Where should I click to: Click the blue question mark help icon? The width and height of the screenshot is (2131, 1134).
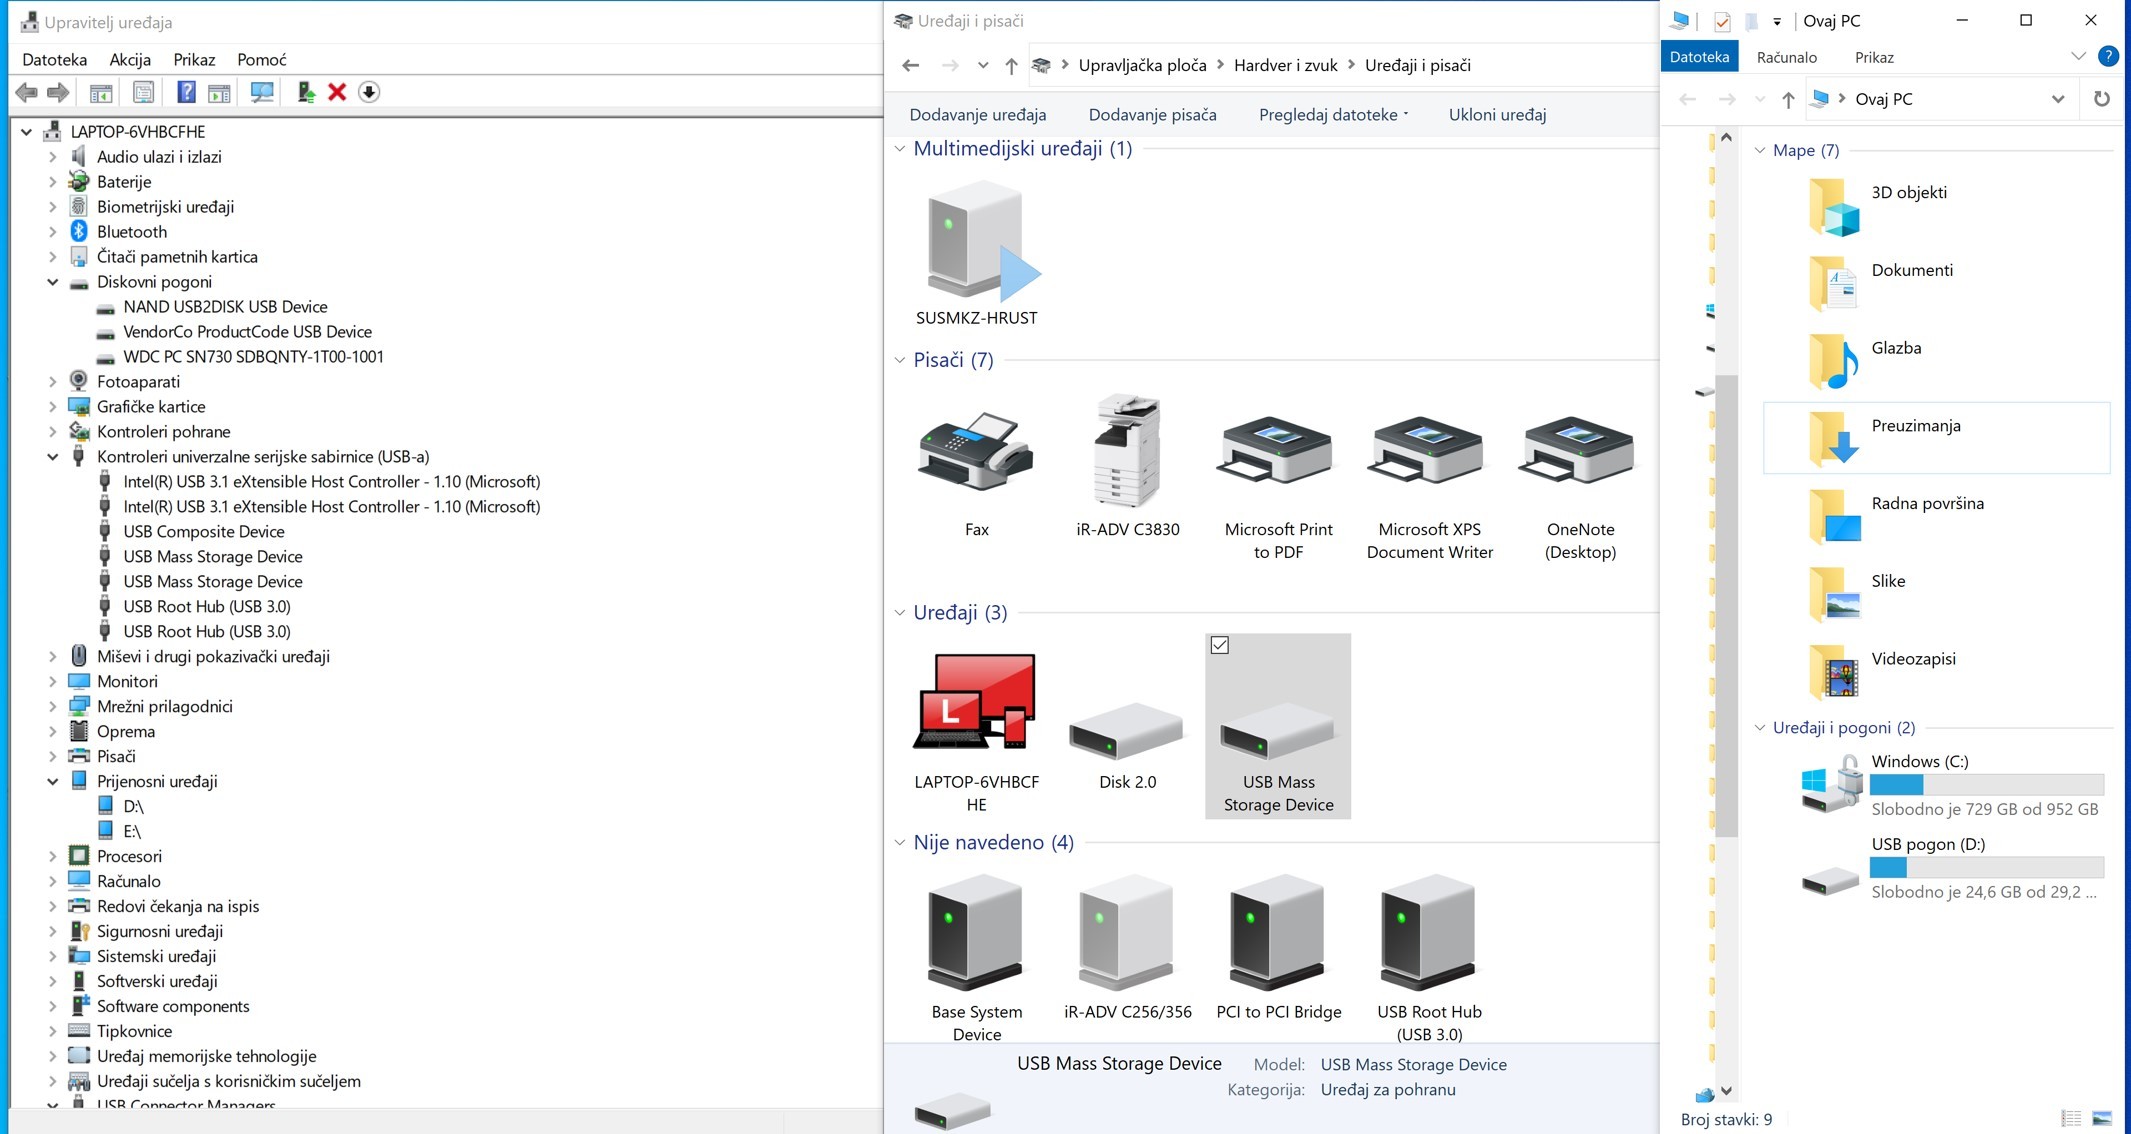[186, 92]
